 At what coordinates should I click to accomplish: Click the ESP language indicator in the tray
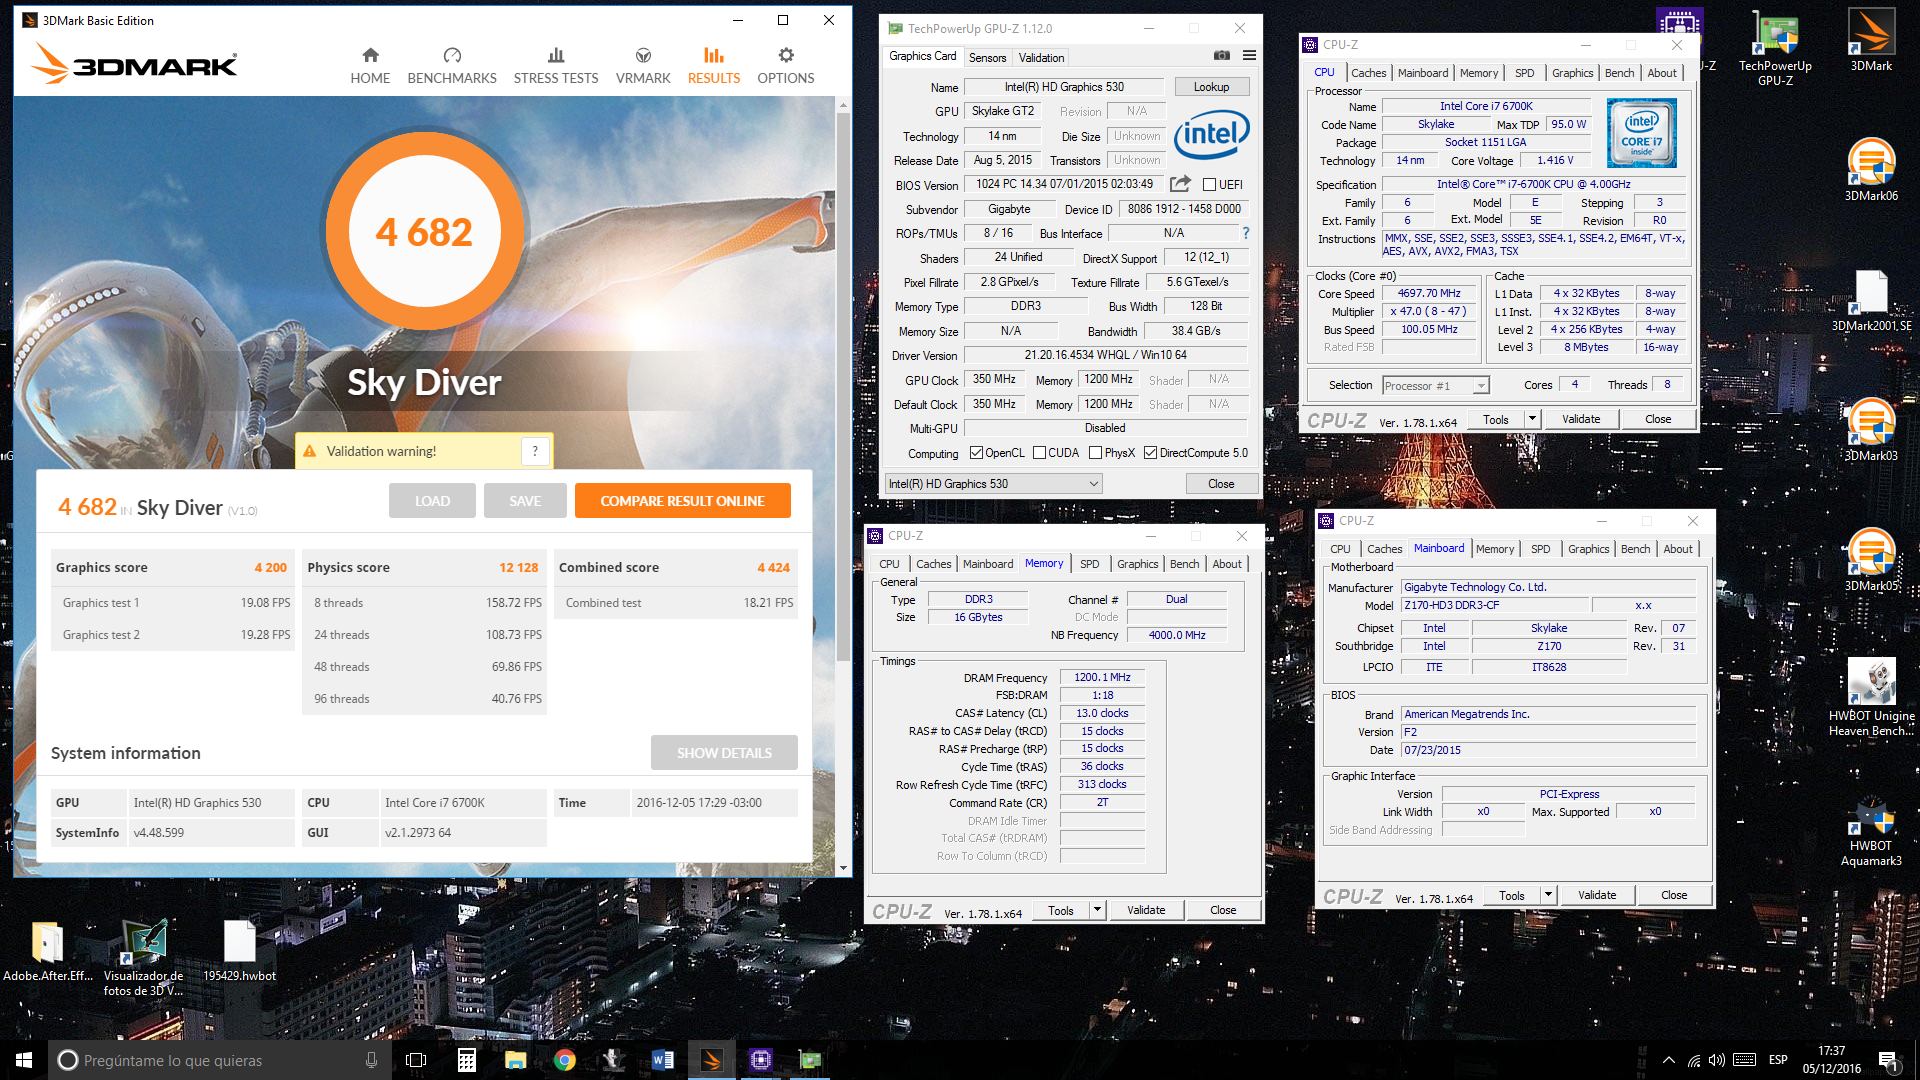[x=1778, y=1060]
